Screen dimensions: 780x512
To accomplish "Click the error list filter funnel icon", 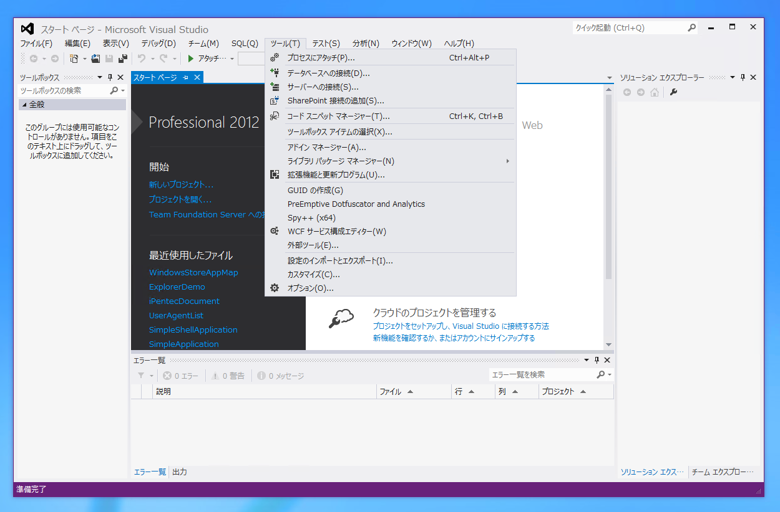I will click(x=141, y=376).
